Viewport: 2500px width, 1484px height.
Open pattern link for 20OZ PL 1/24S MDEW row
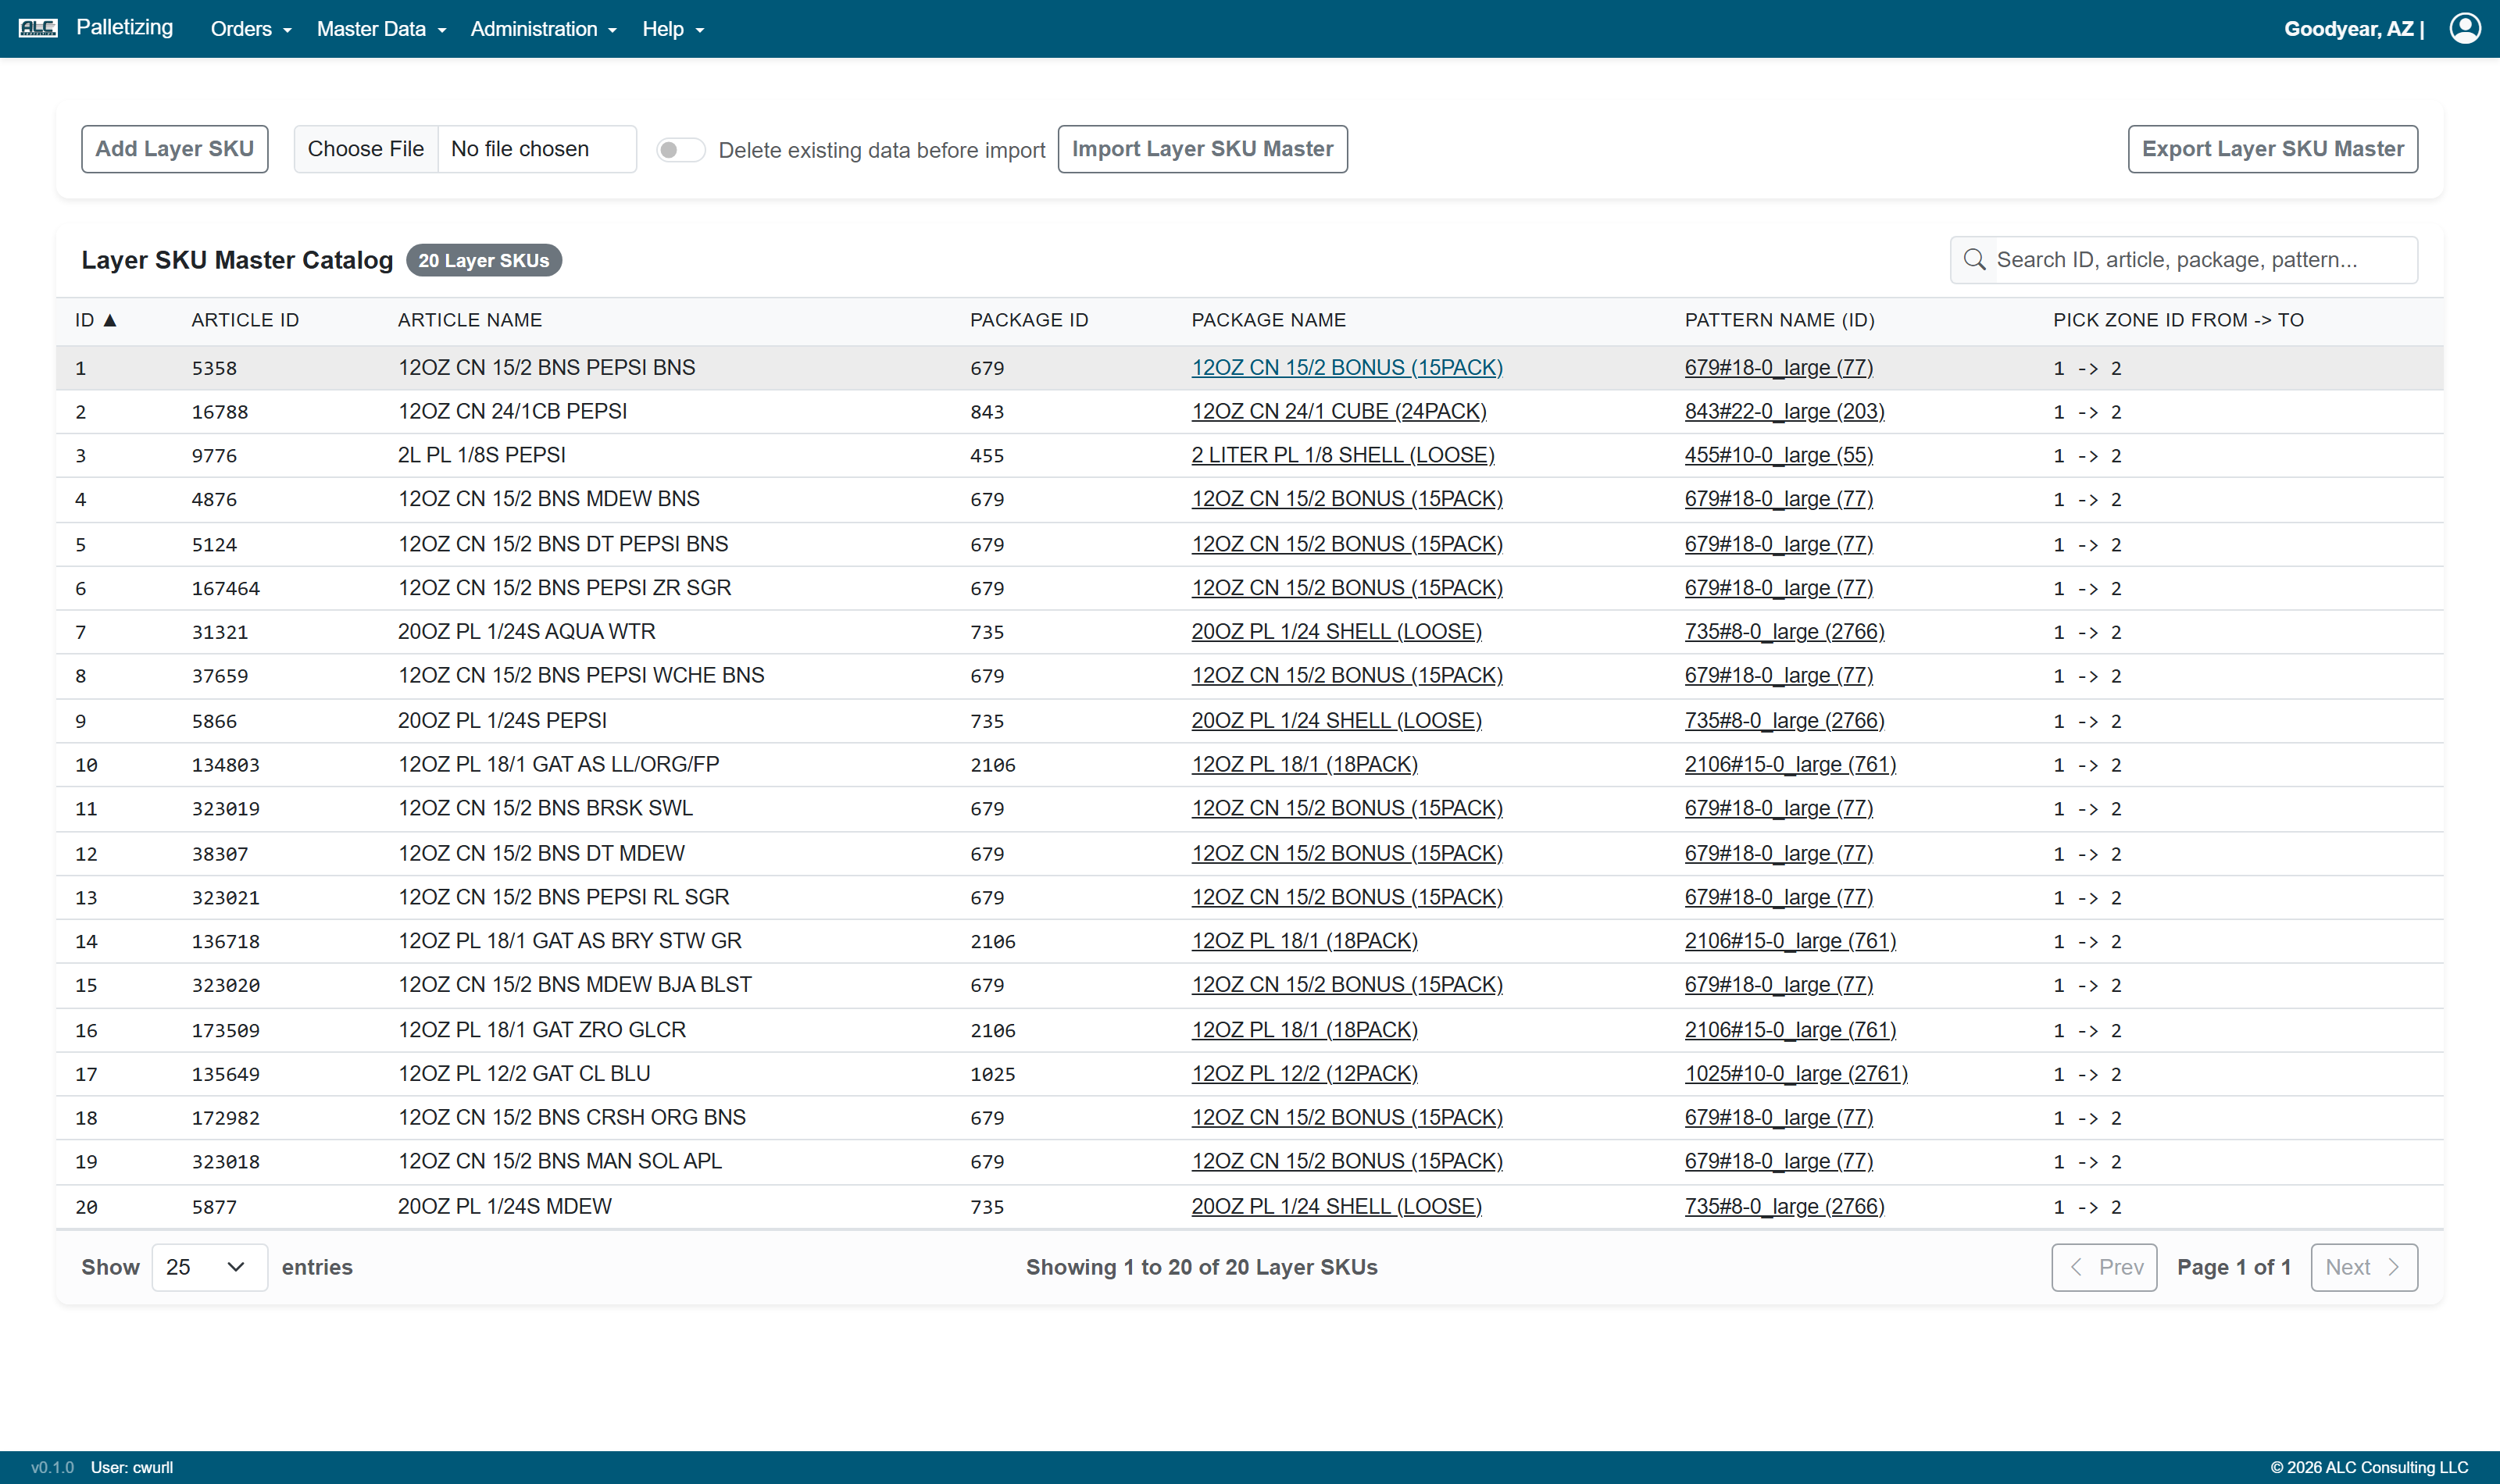[1784, 1206]
